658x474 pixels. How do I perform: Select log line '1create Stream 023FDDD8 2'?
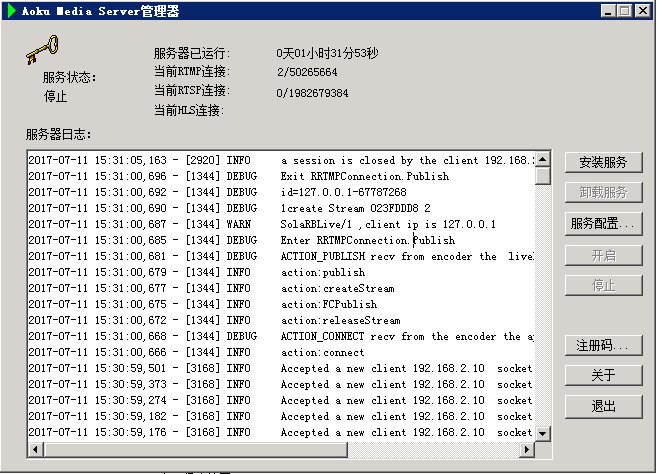point(281,208)
